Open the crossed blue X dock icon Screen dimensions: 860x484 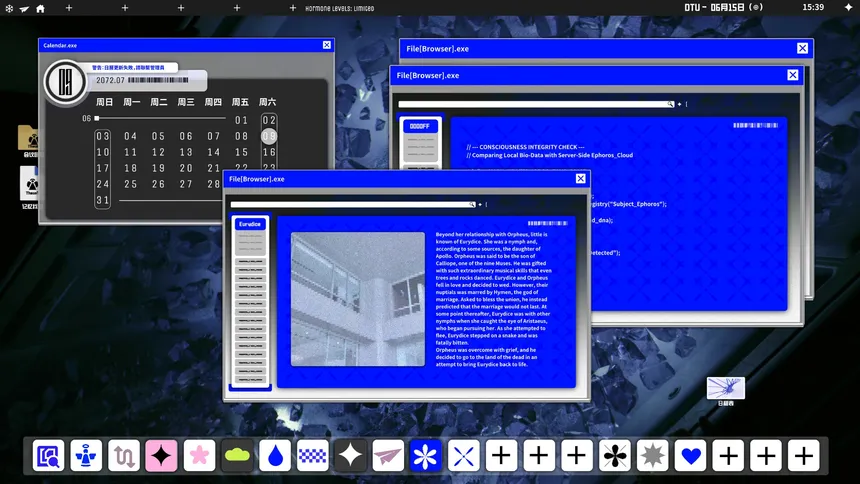pyautogui.click(x=463, y=455)
